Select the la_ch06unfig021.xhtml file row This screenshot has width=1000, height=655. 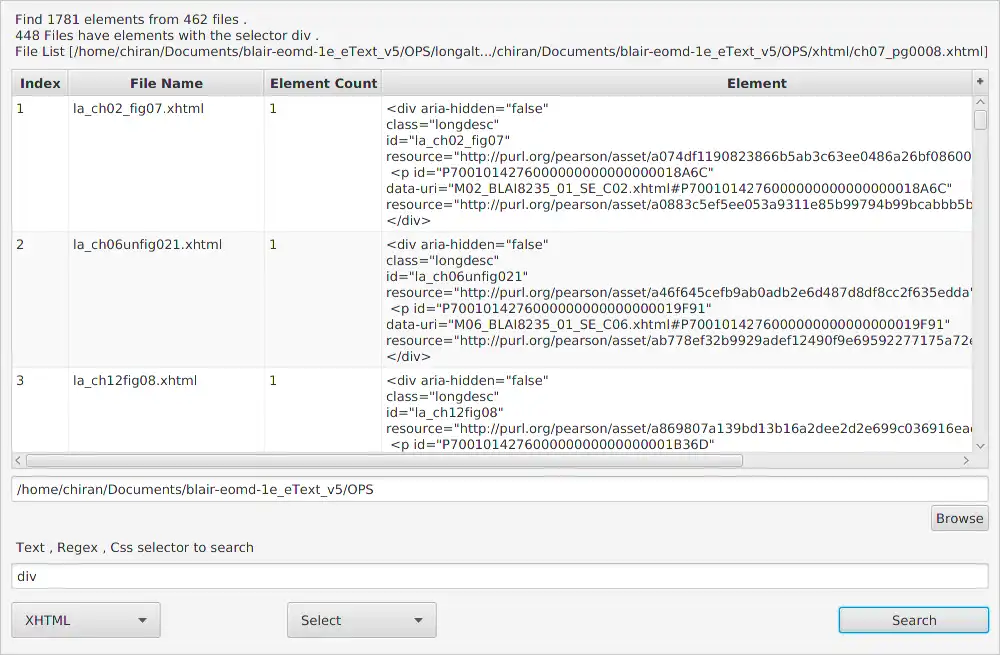[147, 244]
